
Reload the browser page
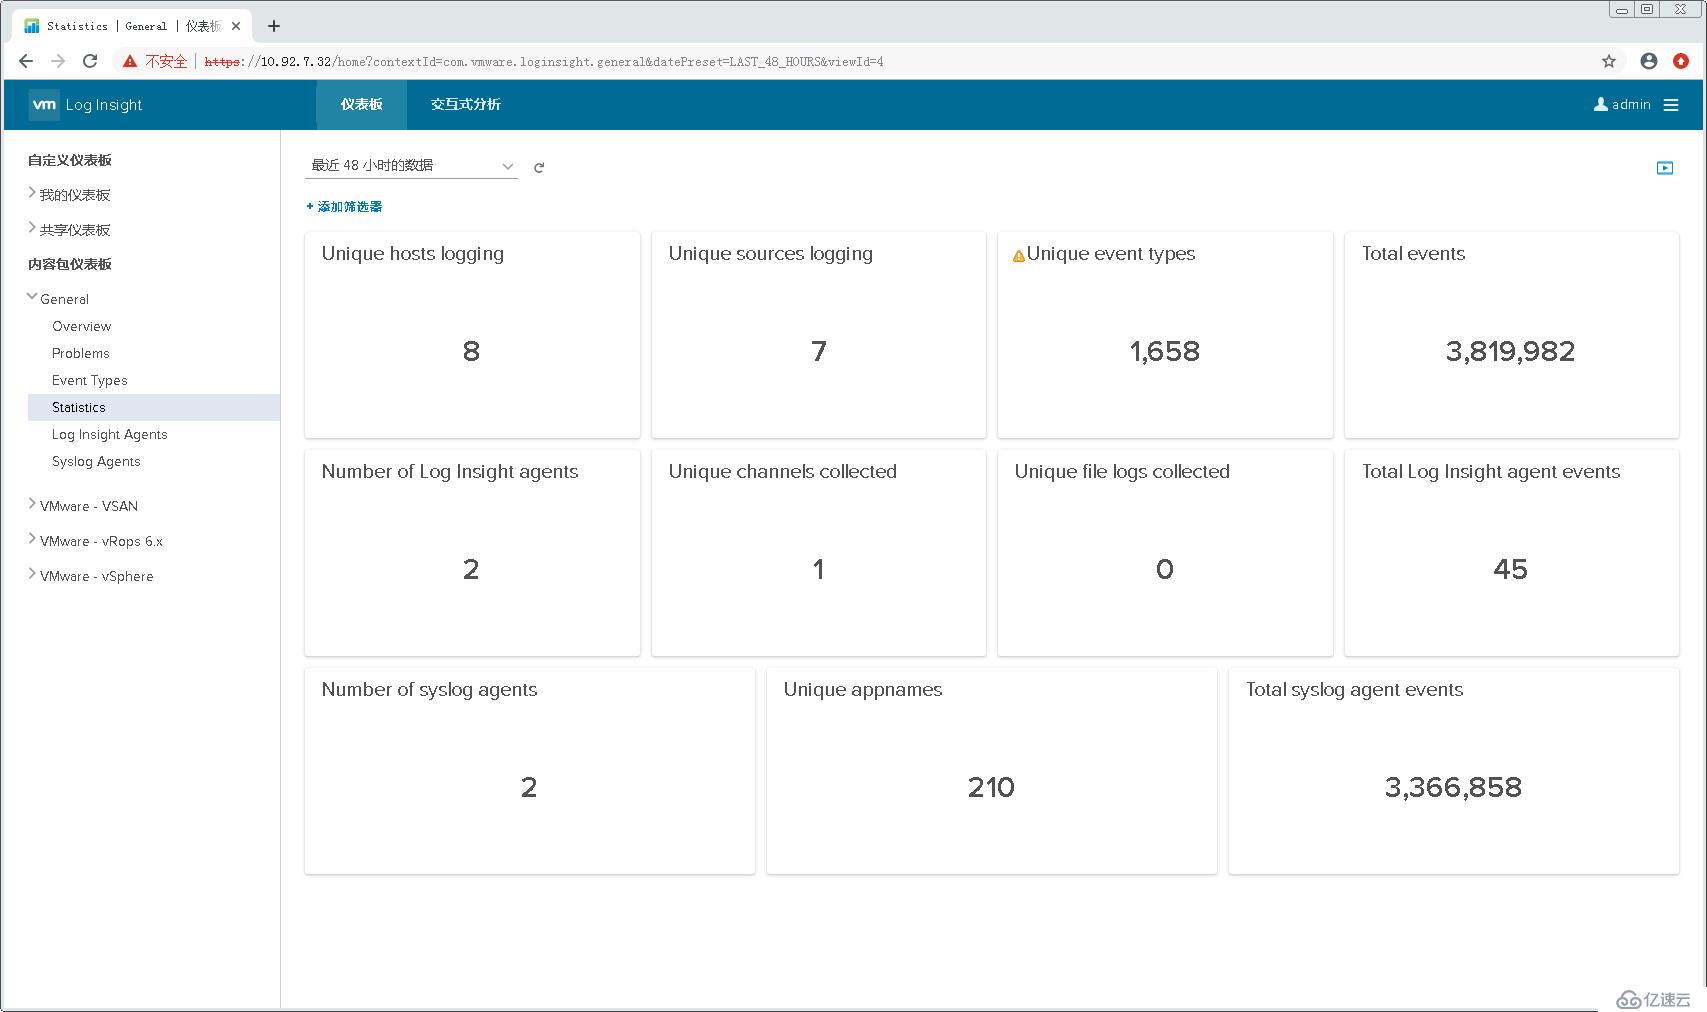tap(90, 61)
